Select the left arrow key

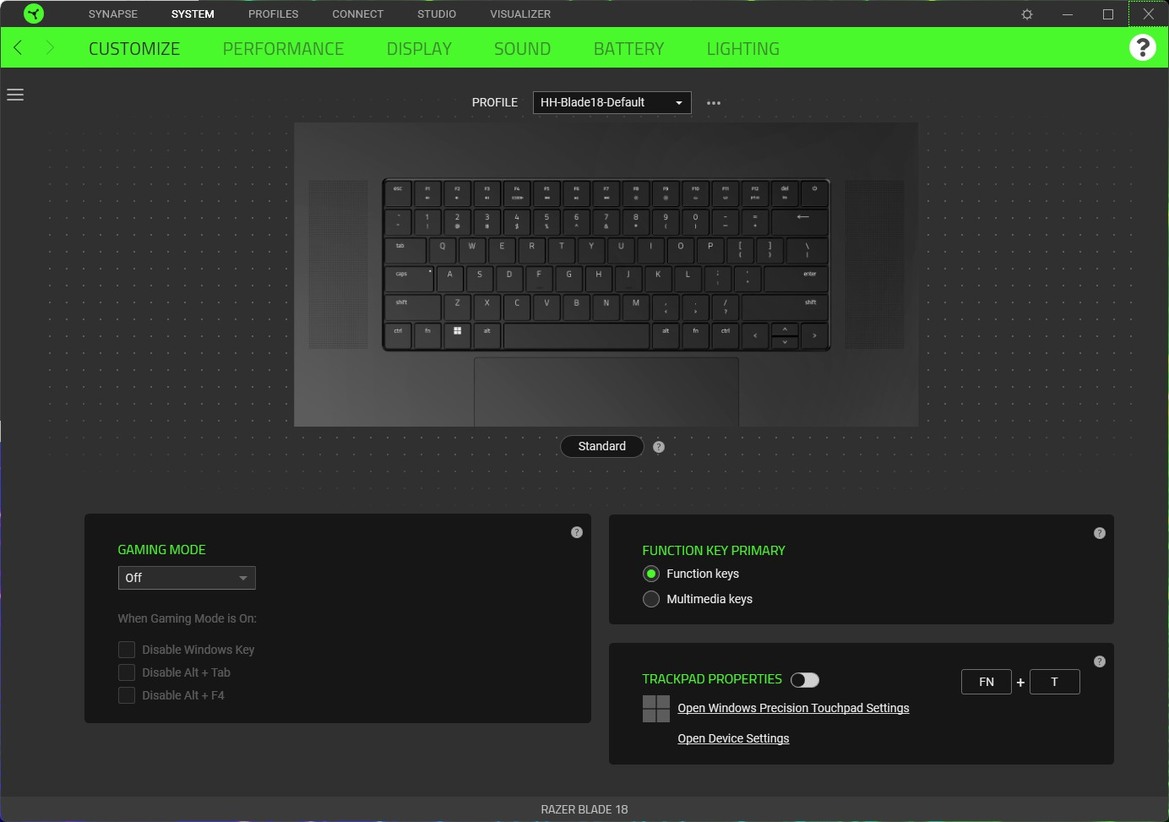(754, 335)
